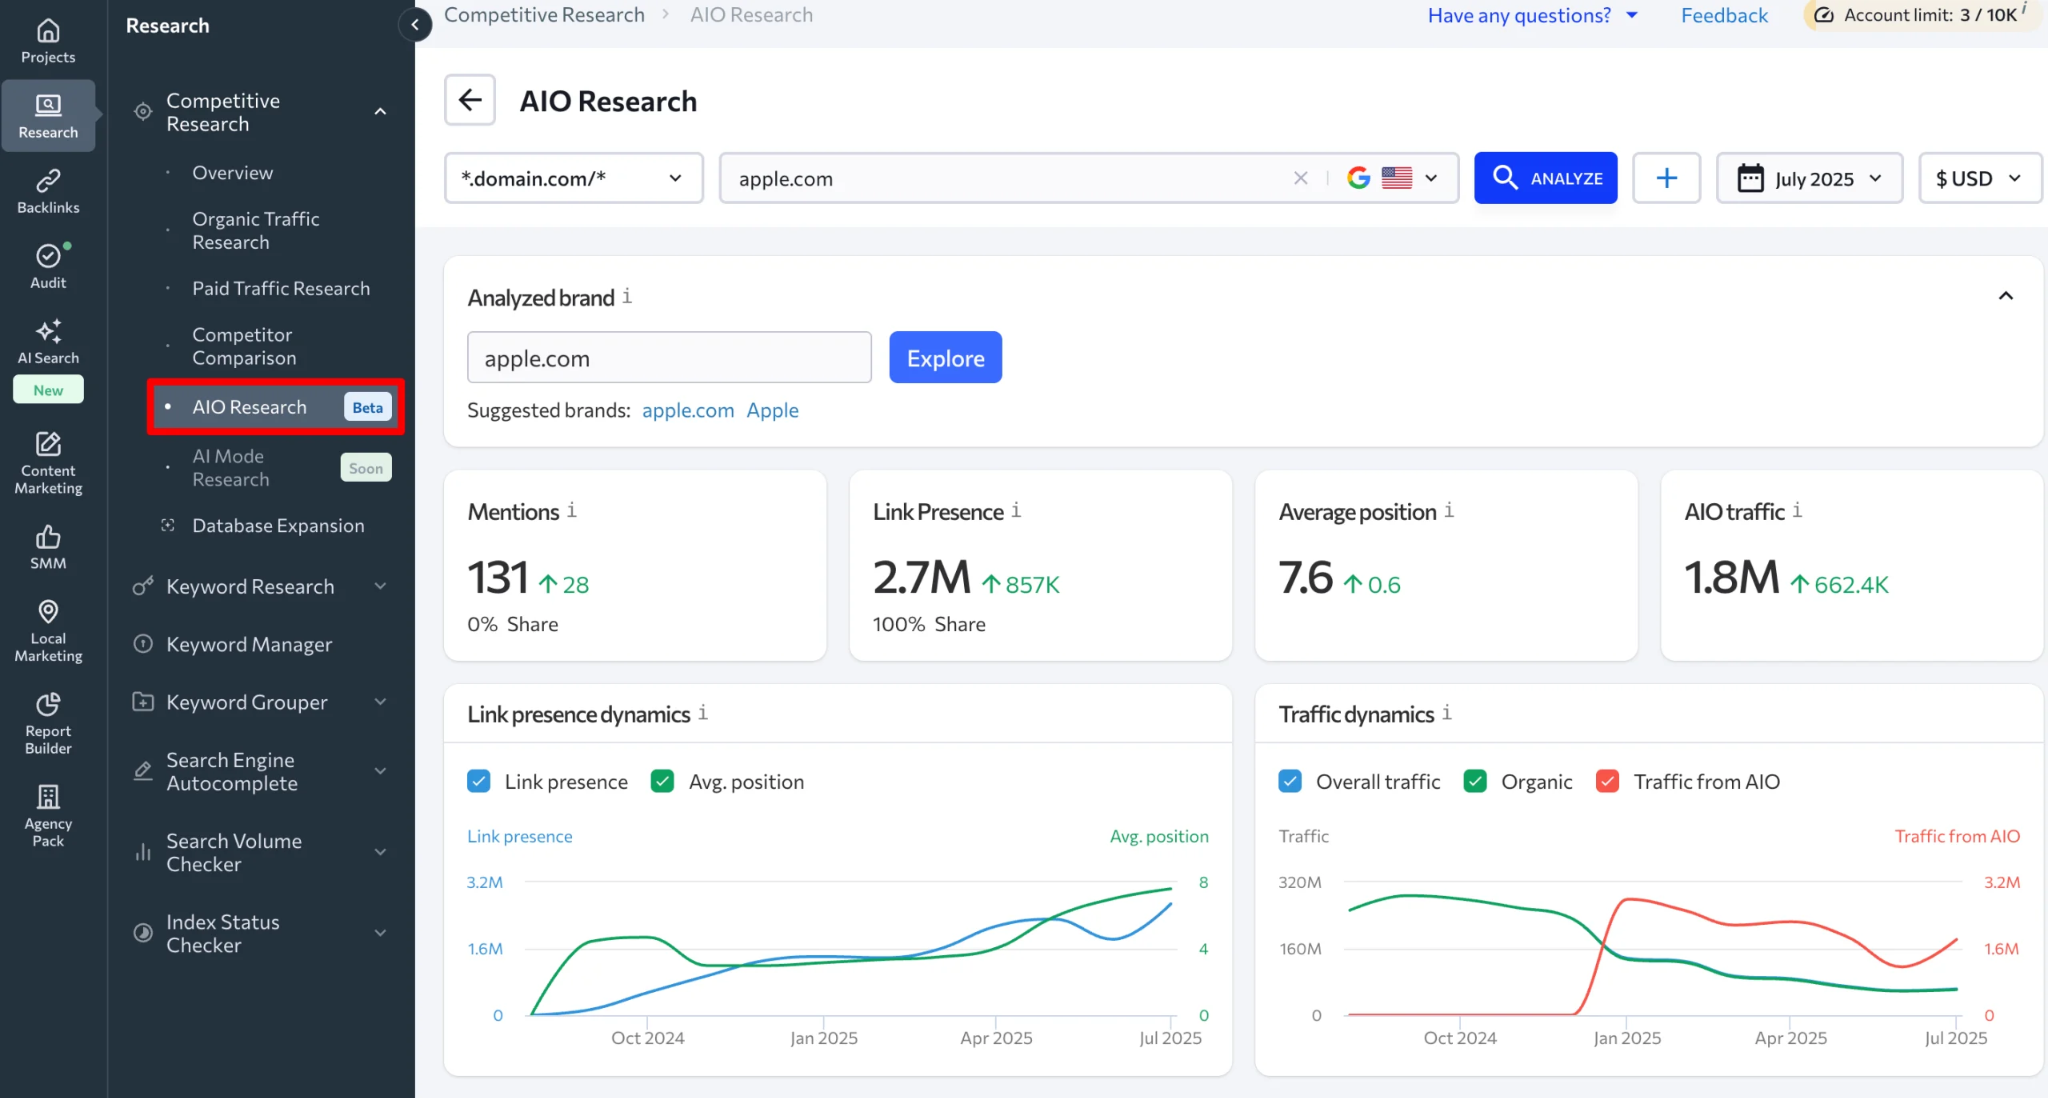Open the July 2025 date picker
Screen dimensions: 2048x1098
click(1809, 178)
